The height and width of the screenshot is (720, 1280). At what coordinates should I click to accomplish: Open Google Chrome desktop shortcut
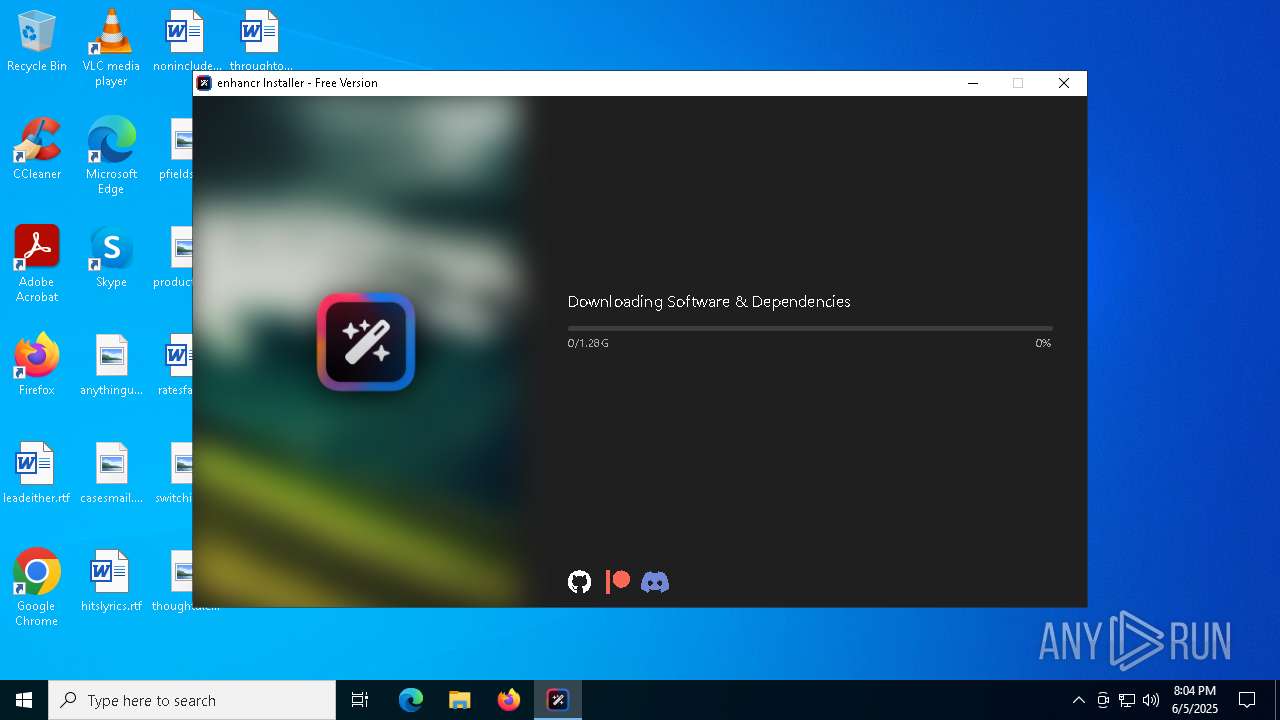coord(37,588)
